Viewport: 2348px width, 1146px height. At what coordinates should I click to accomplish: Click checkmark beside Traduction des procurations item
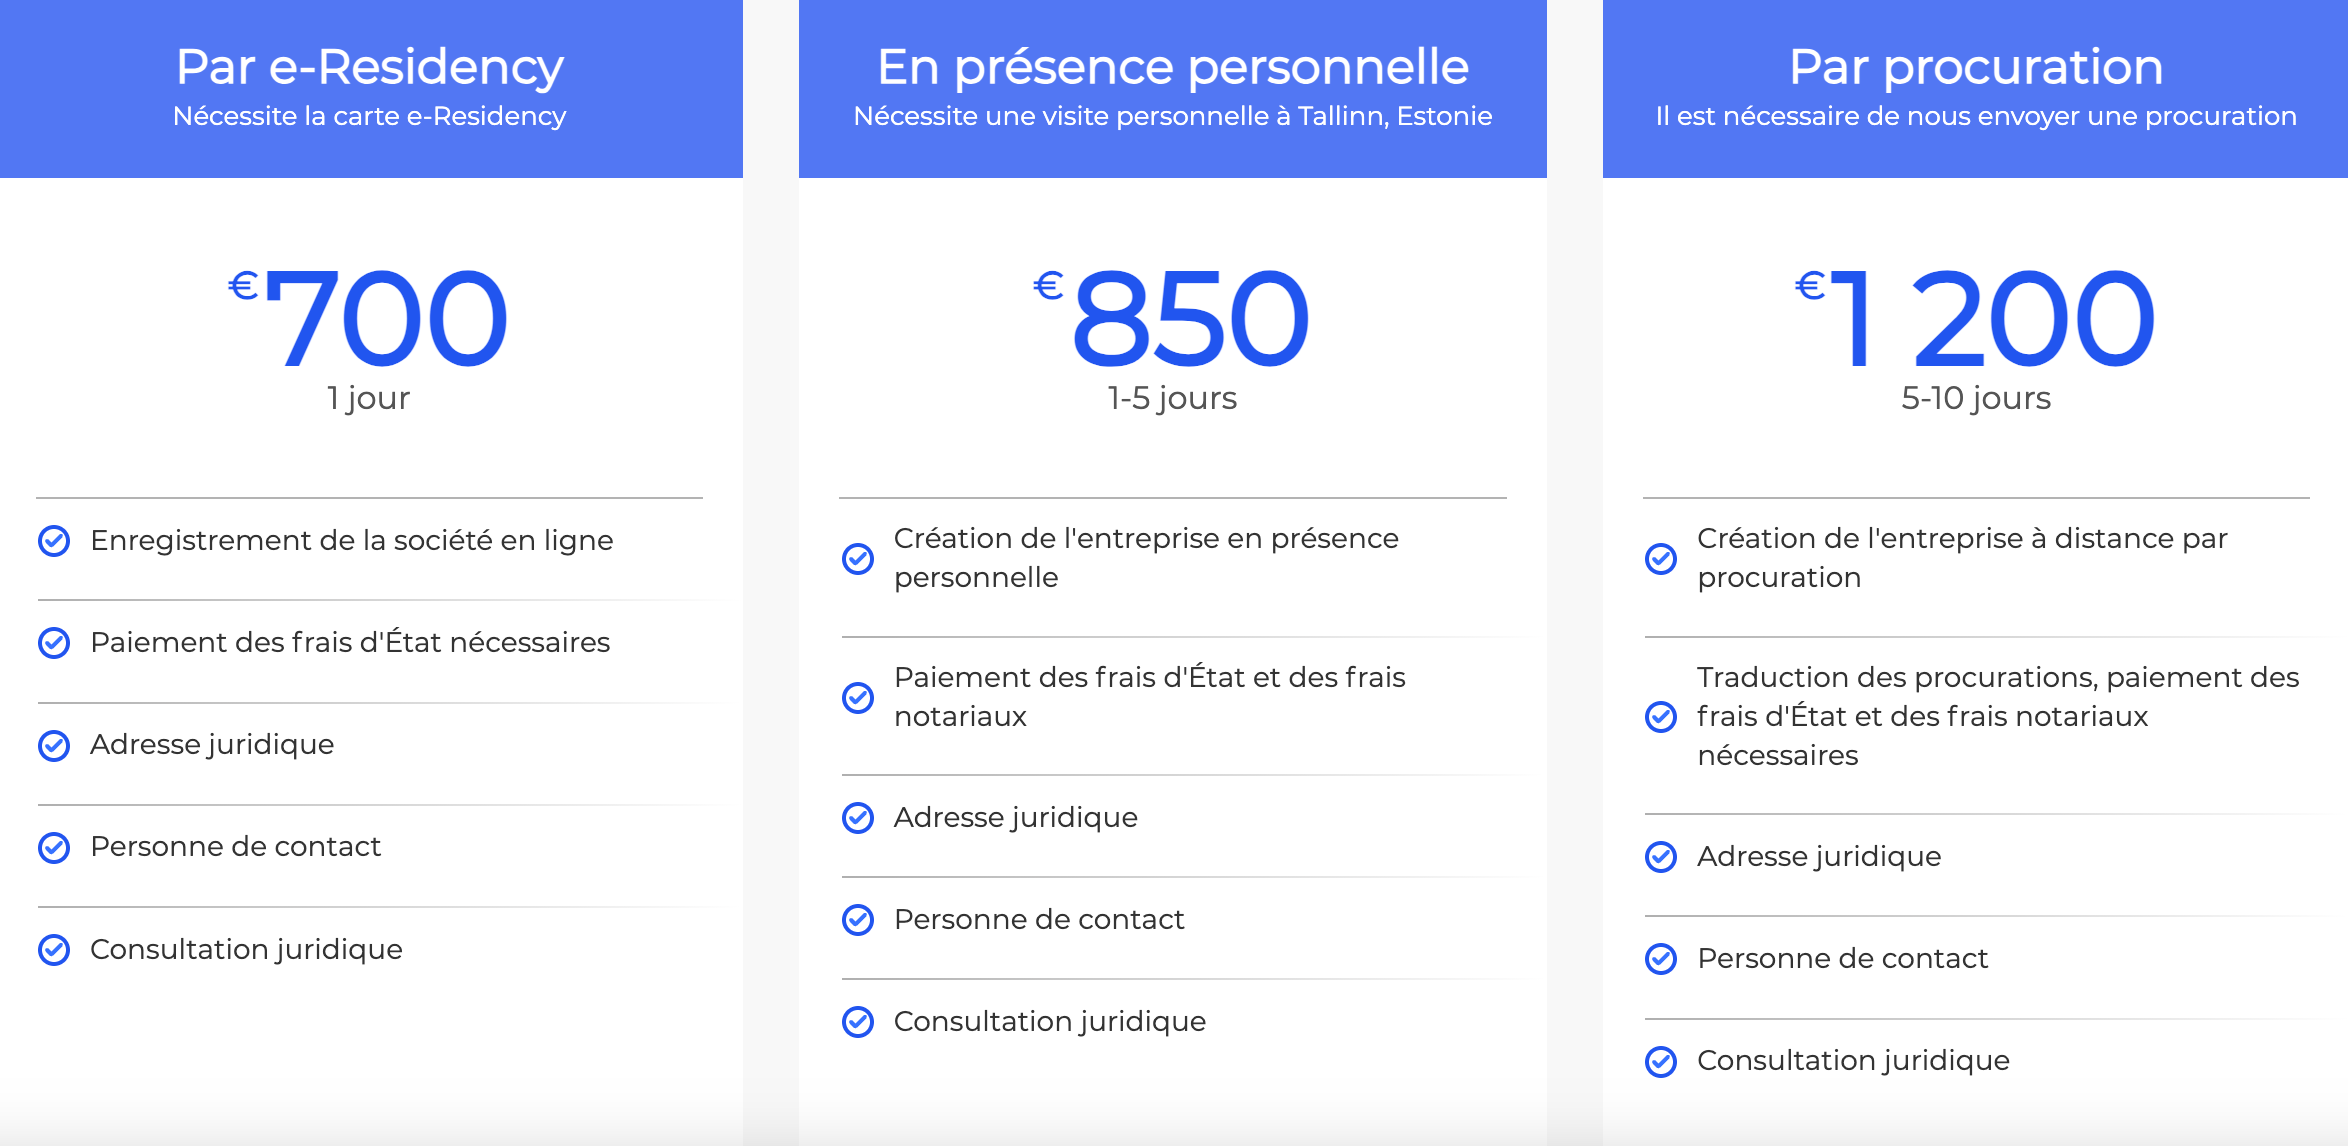(x=1661, y=716)
